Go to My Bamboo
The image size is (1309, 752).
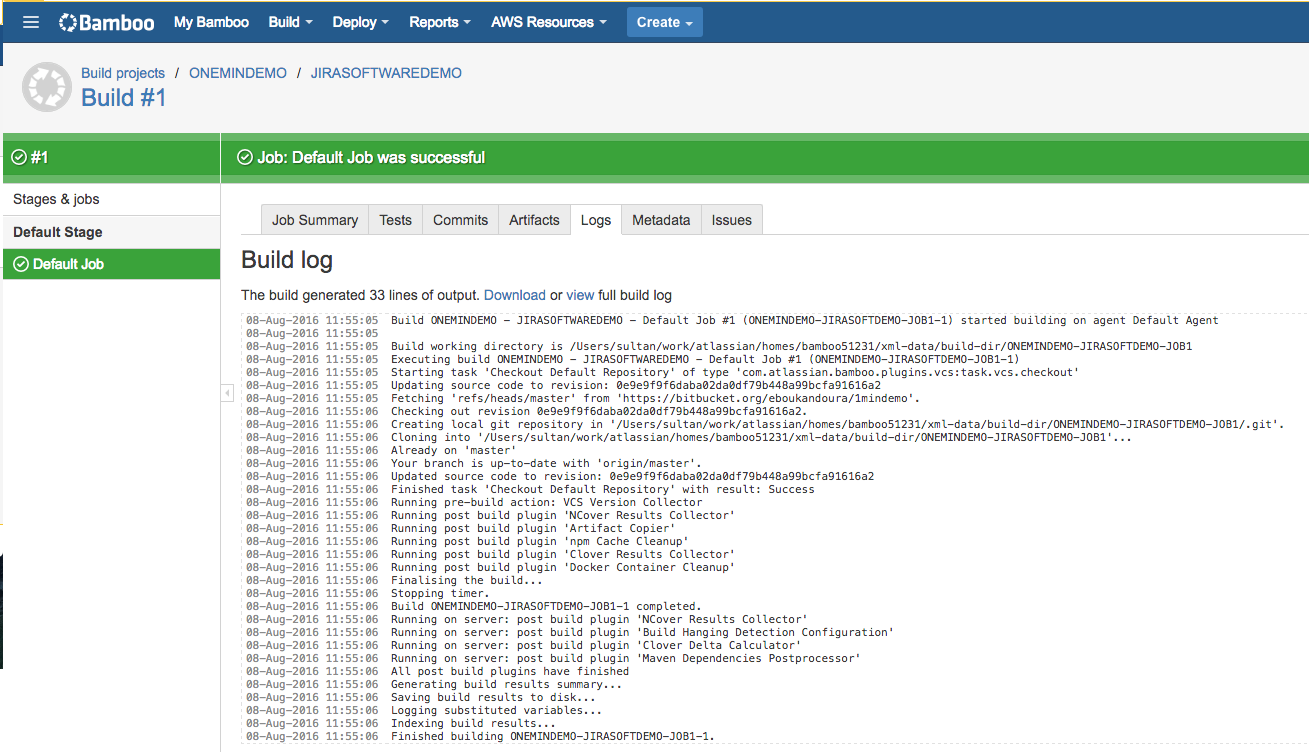click(x=211, y=22)
